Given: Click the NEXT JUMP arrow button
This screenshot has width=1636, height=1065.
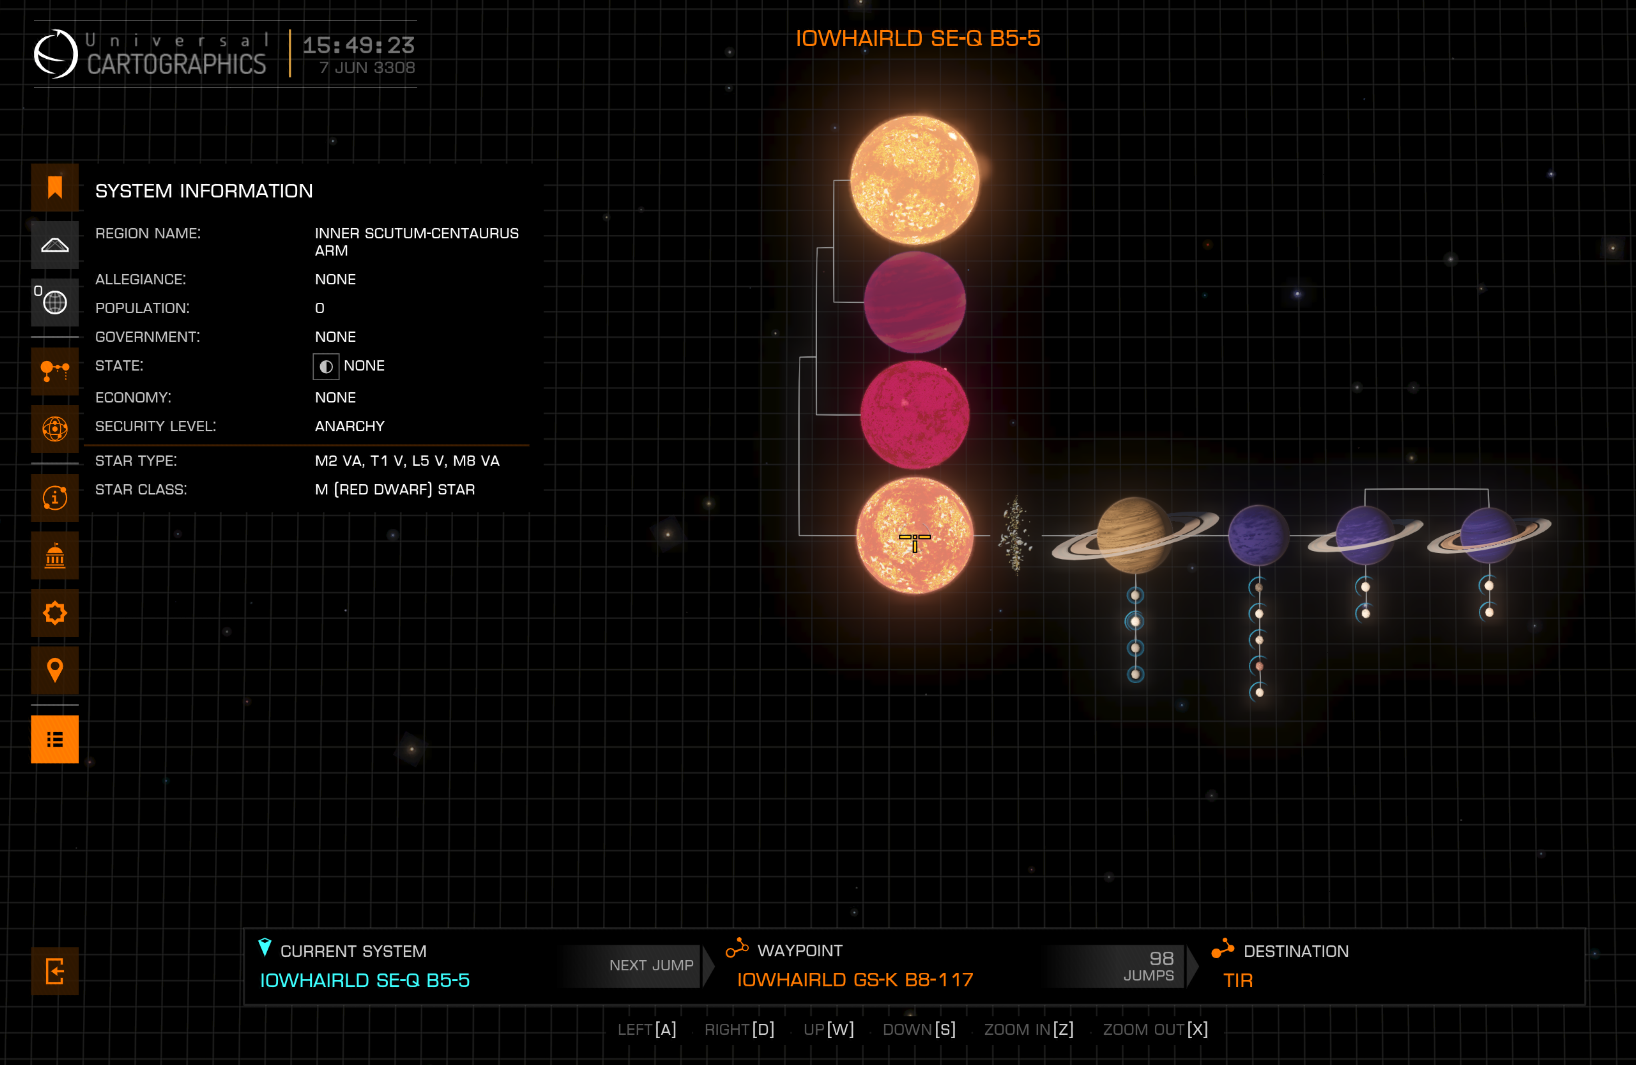Looking at the screenshot, I should tap(637, 966).
